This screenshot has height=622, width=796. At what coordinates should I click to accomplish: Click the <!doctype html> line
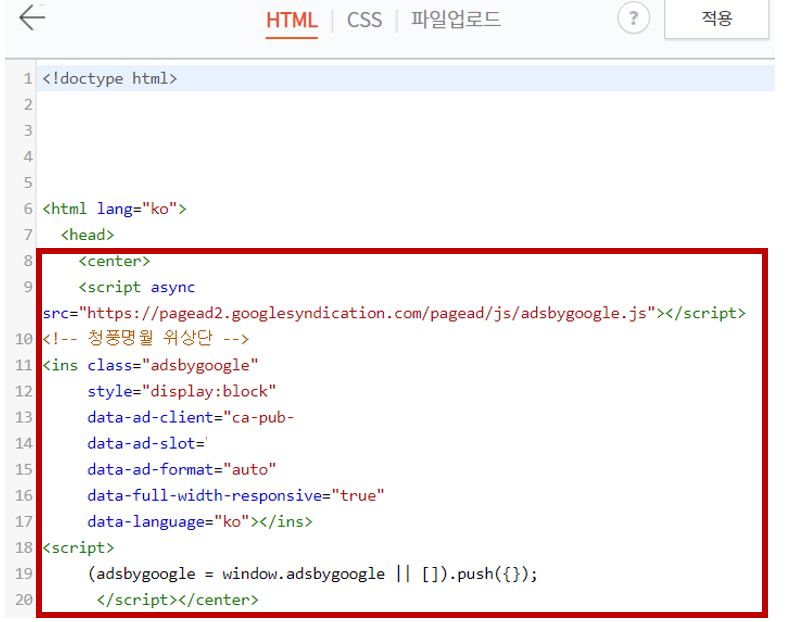click(110, 79)
